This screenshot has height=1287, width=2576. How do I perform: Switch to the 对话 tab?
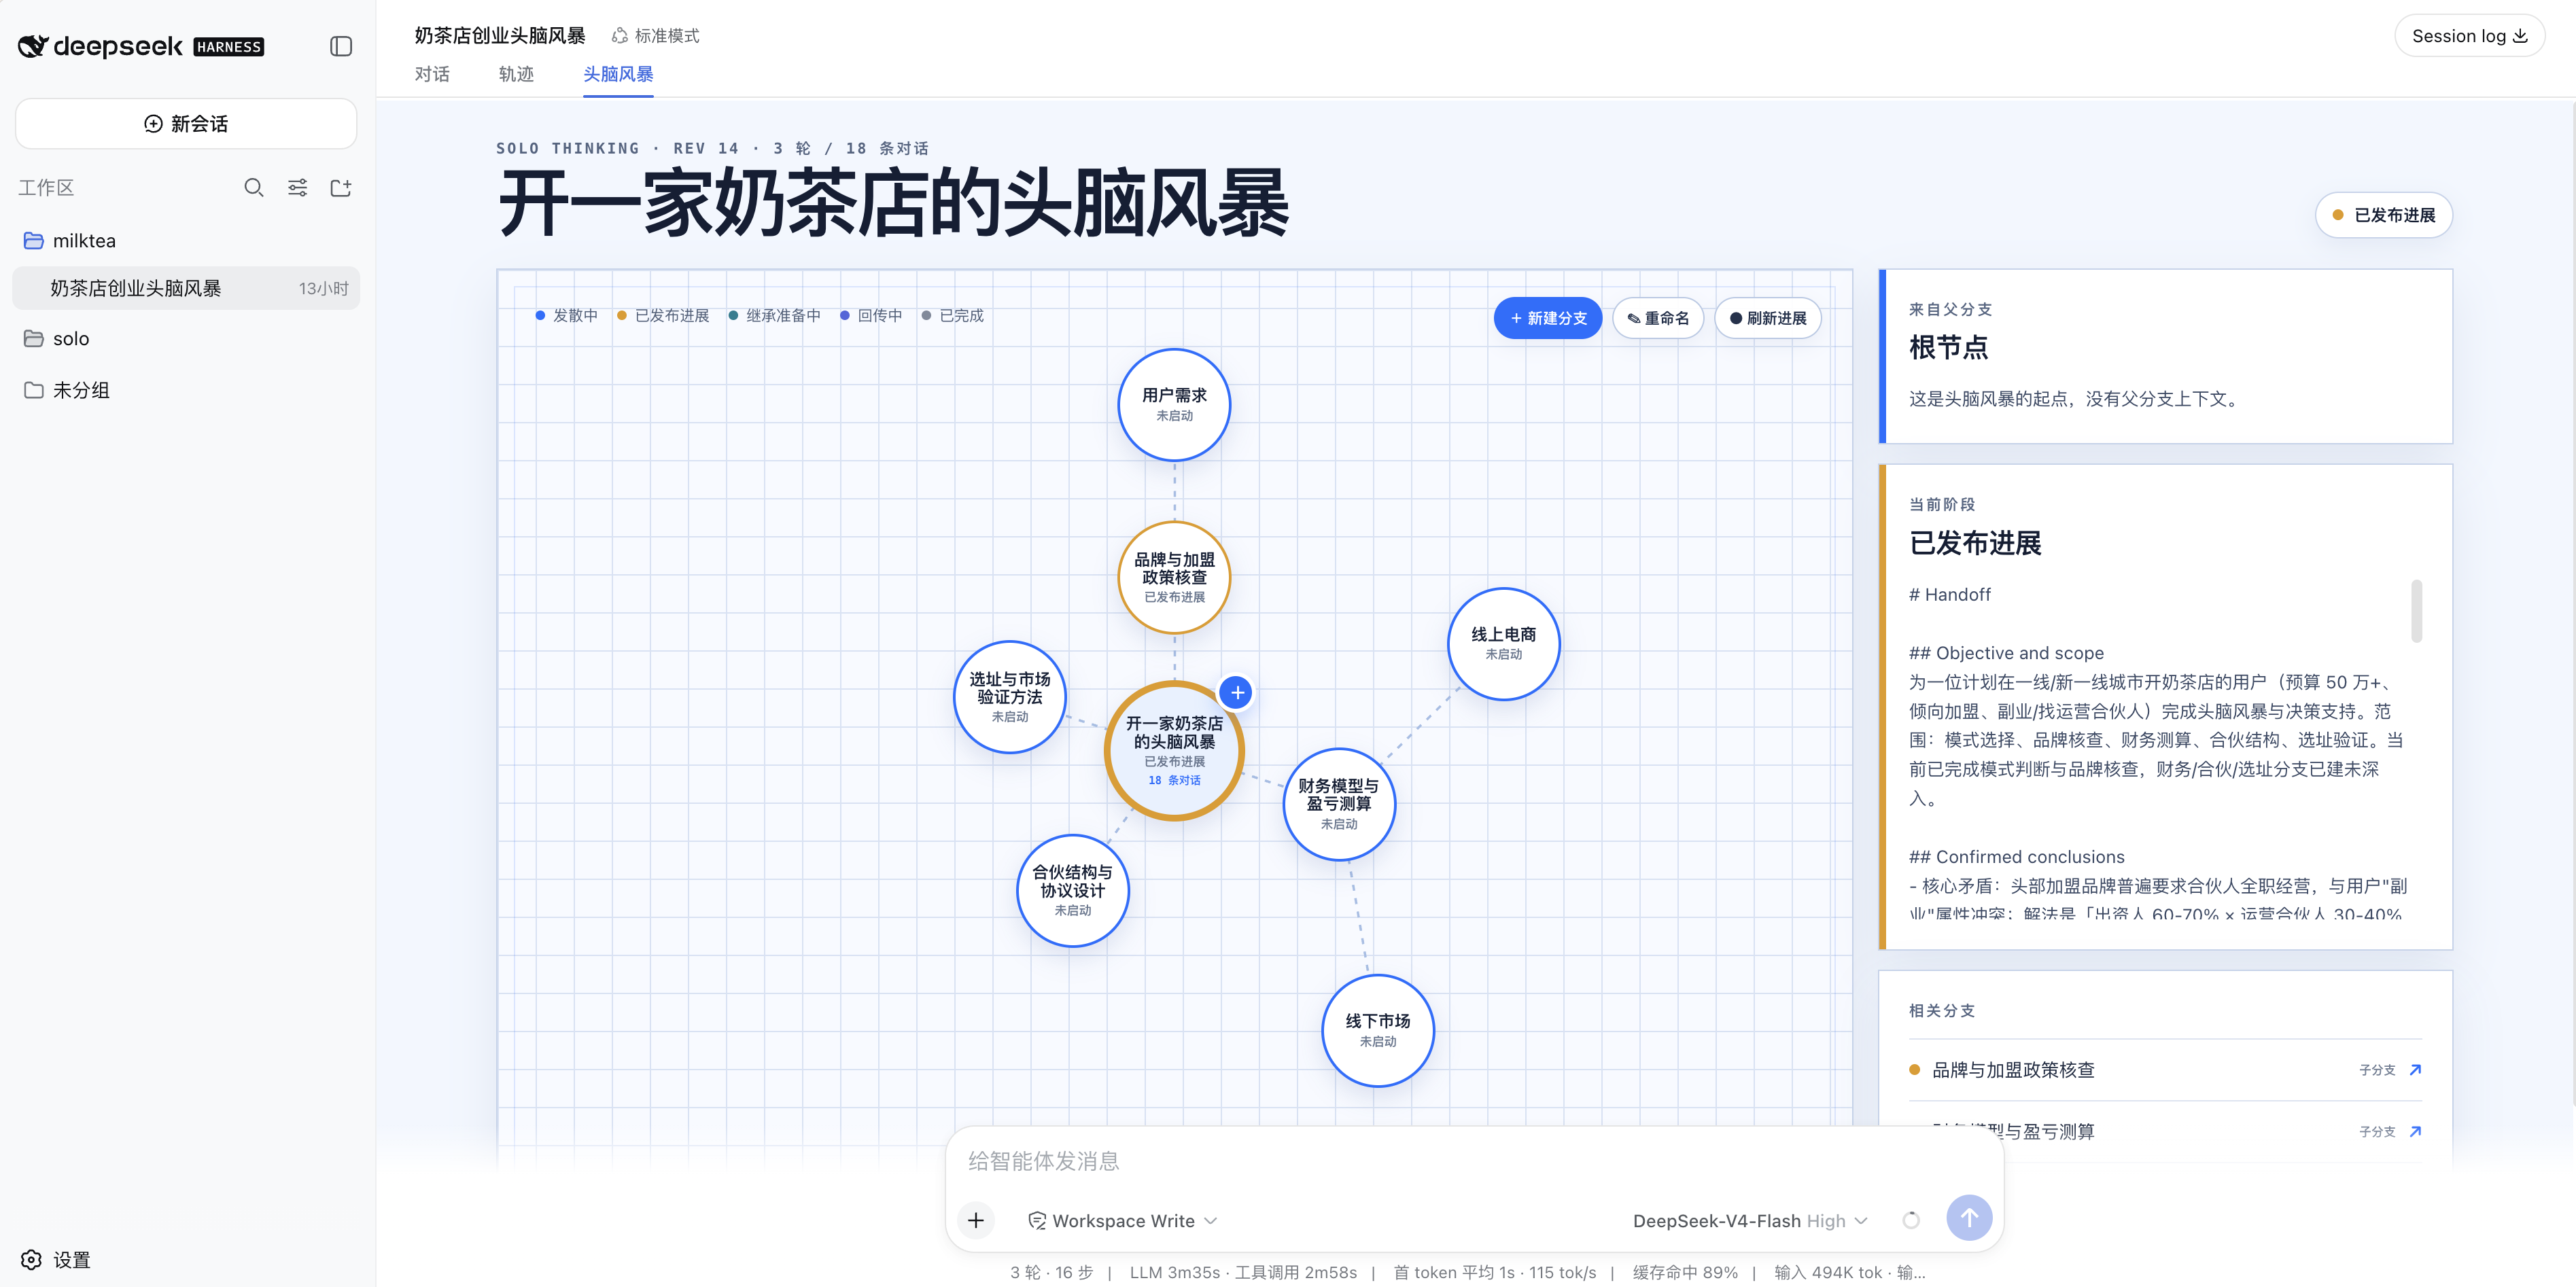(x=432, y=74)
